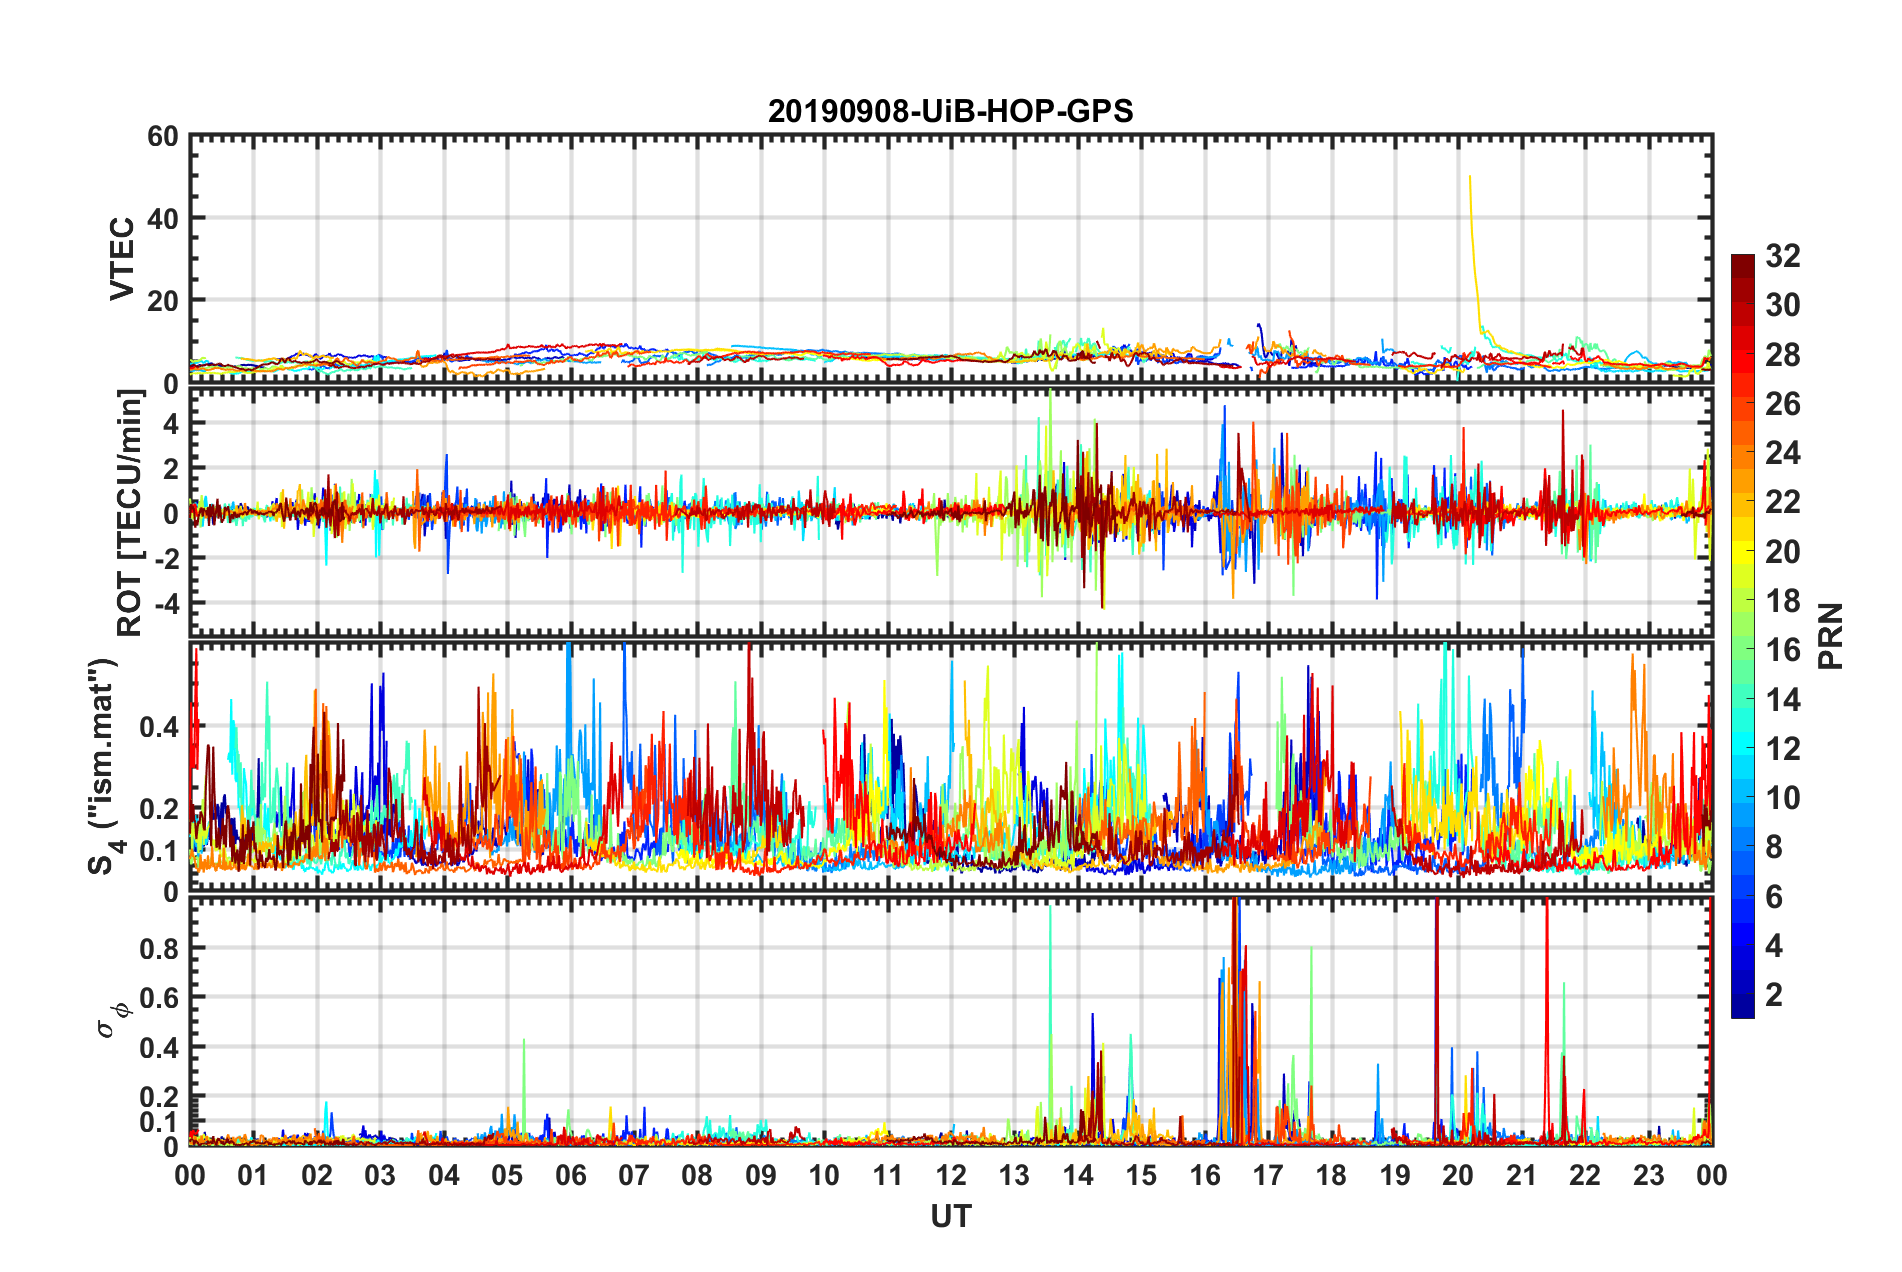The height and width of the screenshot is (1272, 1902).
Task: Select the 23 hour tick on the UT axis
Action: click(1648, 1175)
